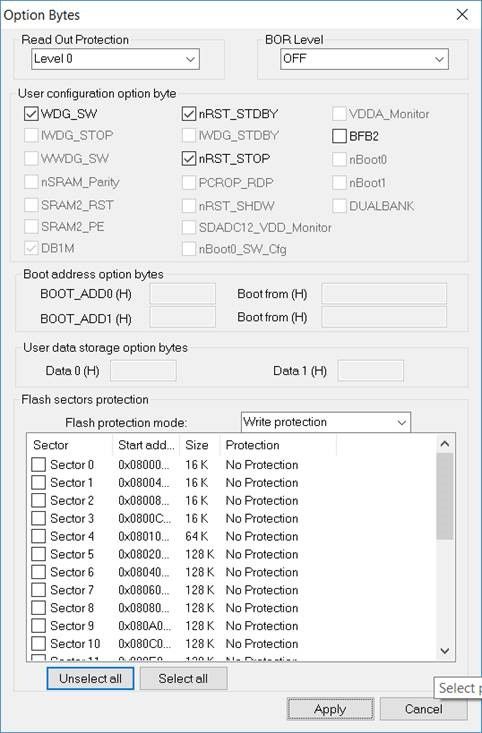Click Sector 0 start address 0x08000...
Screen dimensions: 482x733
(x=144, y=465)
